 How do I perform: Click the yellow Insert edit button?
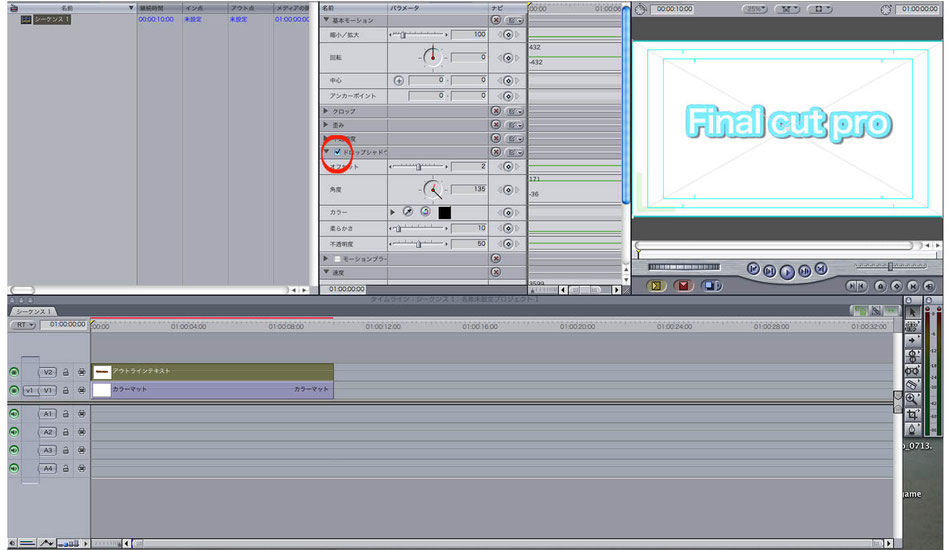click(x=656, y=286)
